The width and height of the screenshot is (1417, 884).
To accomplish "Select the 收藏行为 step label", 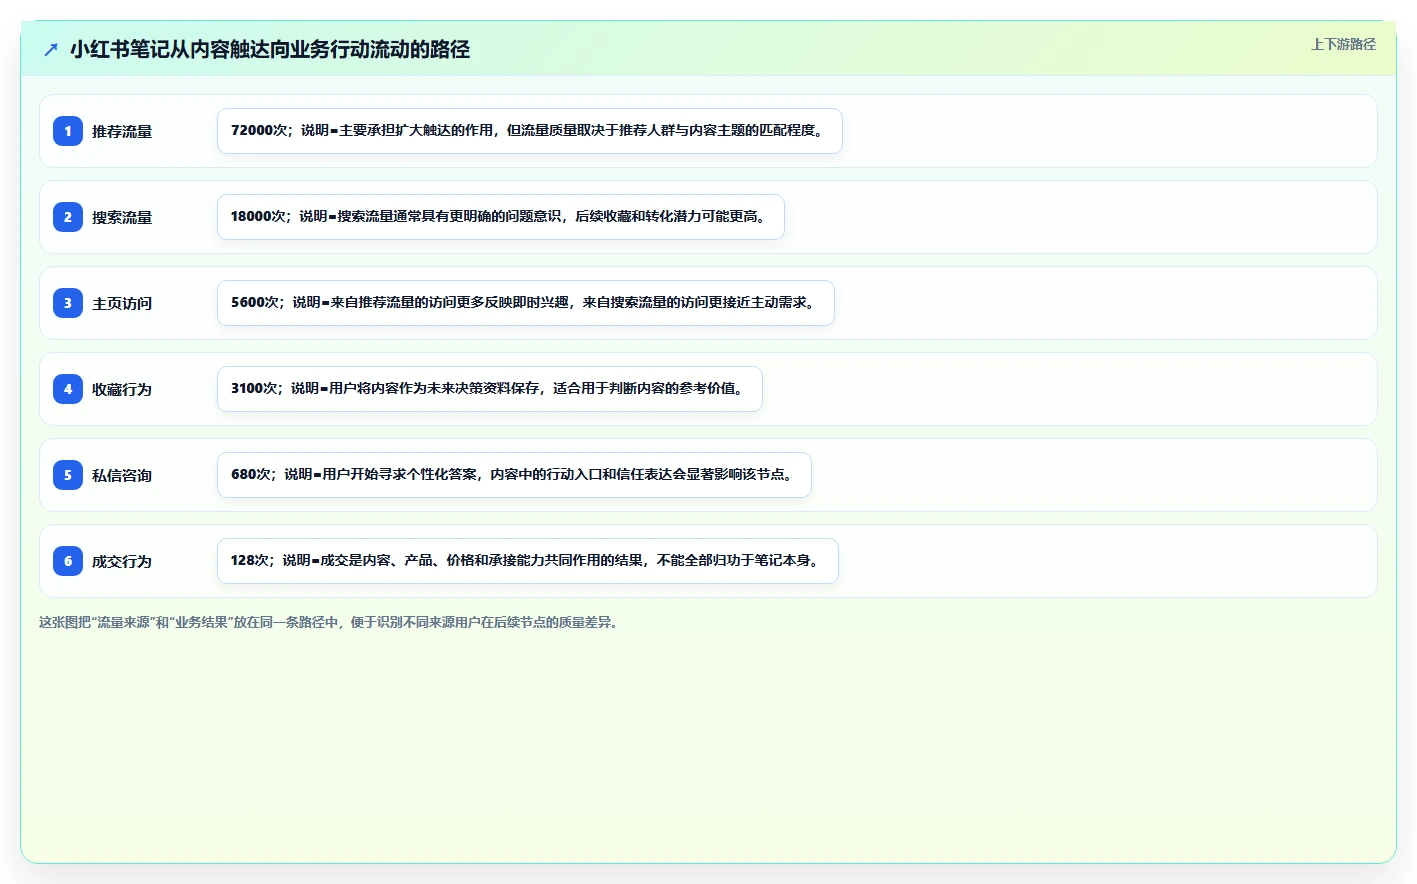I will click(122, 389).
